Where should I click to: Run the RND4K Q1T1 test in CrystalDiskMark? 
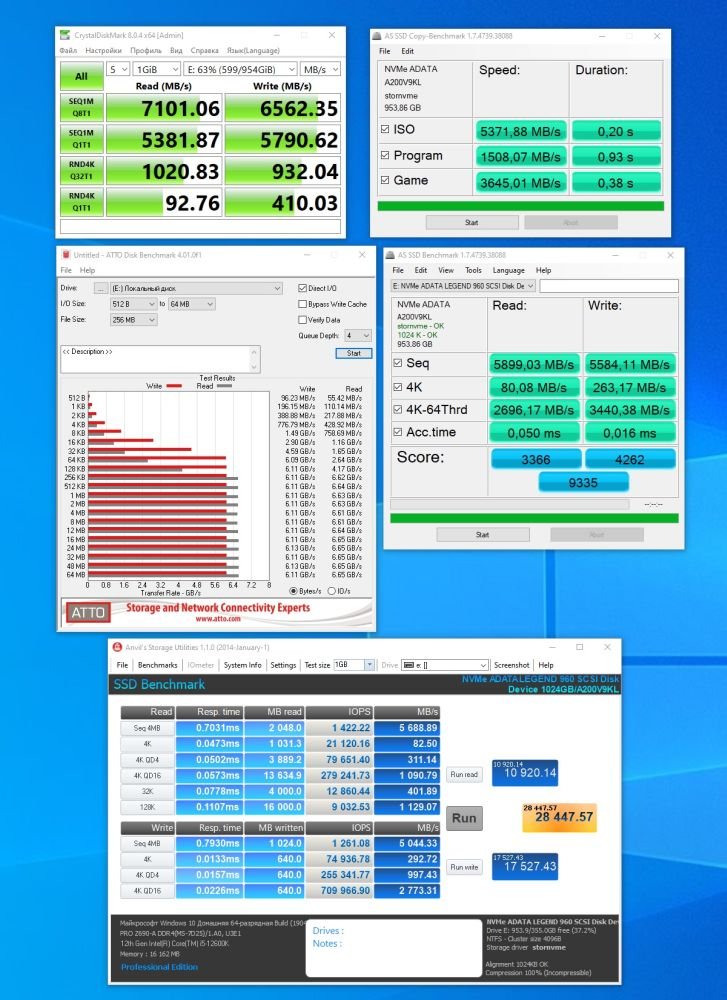click(82, 202)
